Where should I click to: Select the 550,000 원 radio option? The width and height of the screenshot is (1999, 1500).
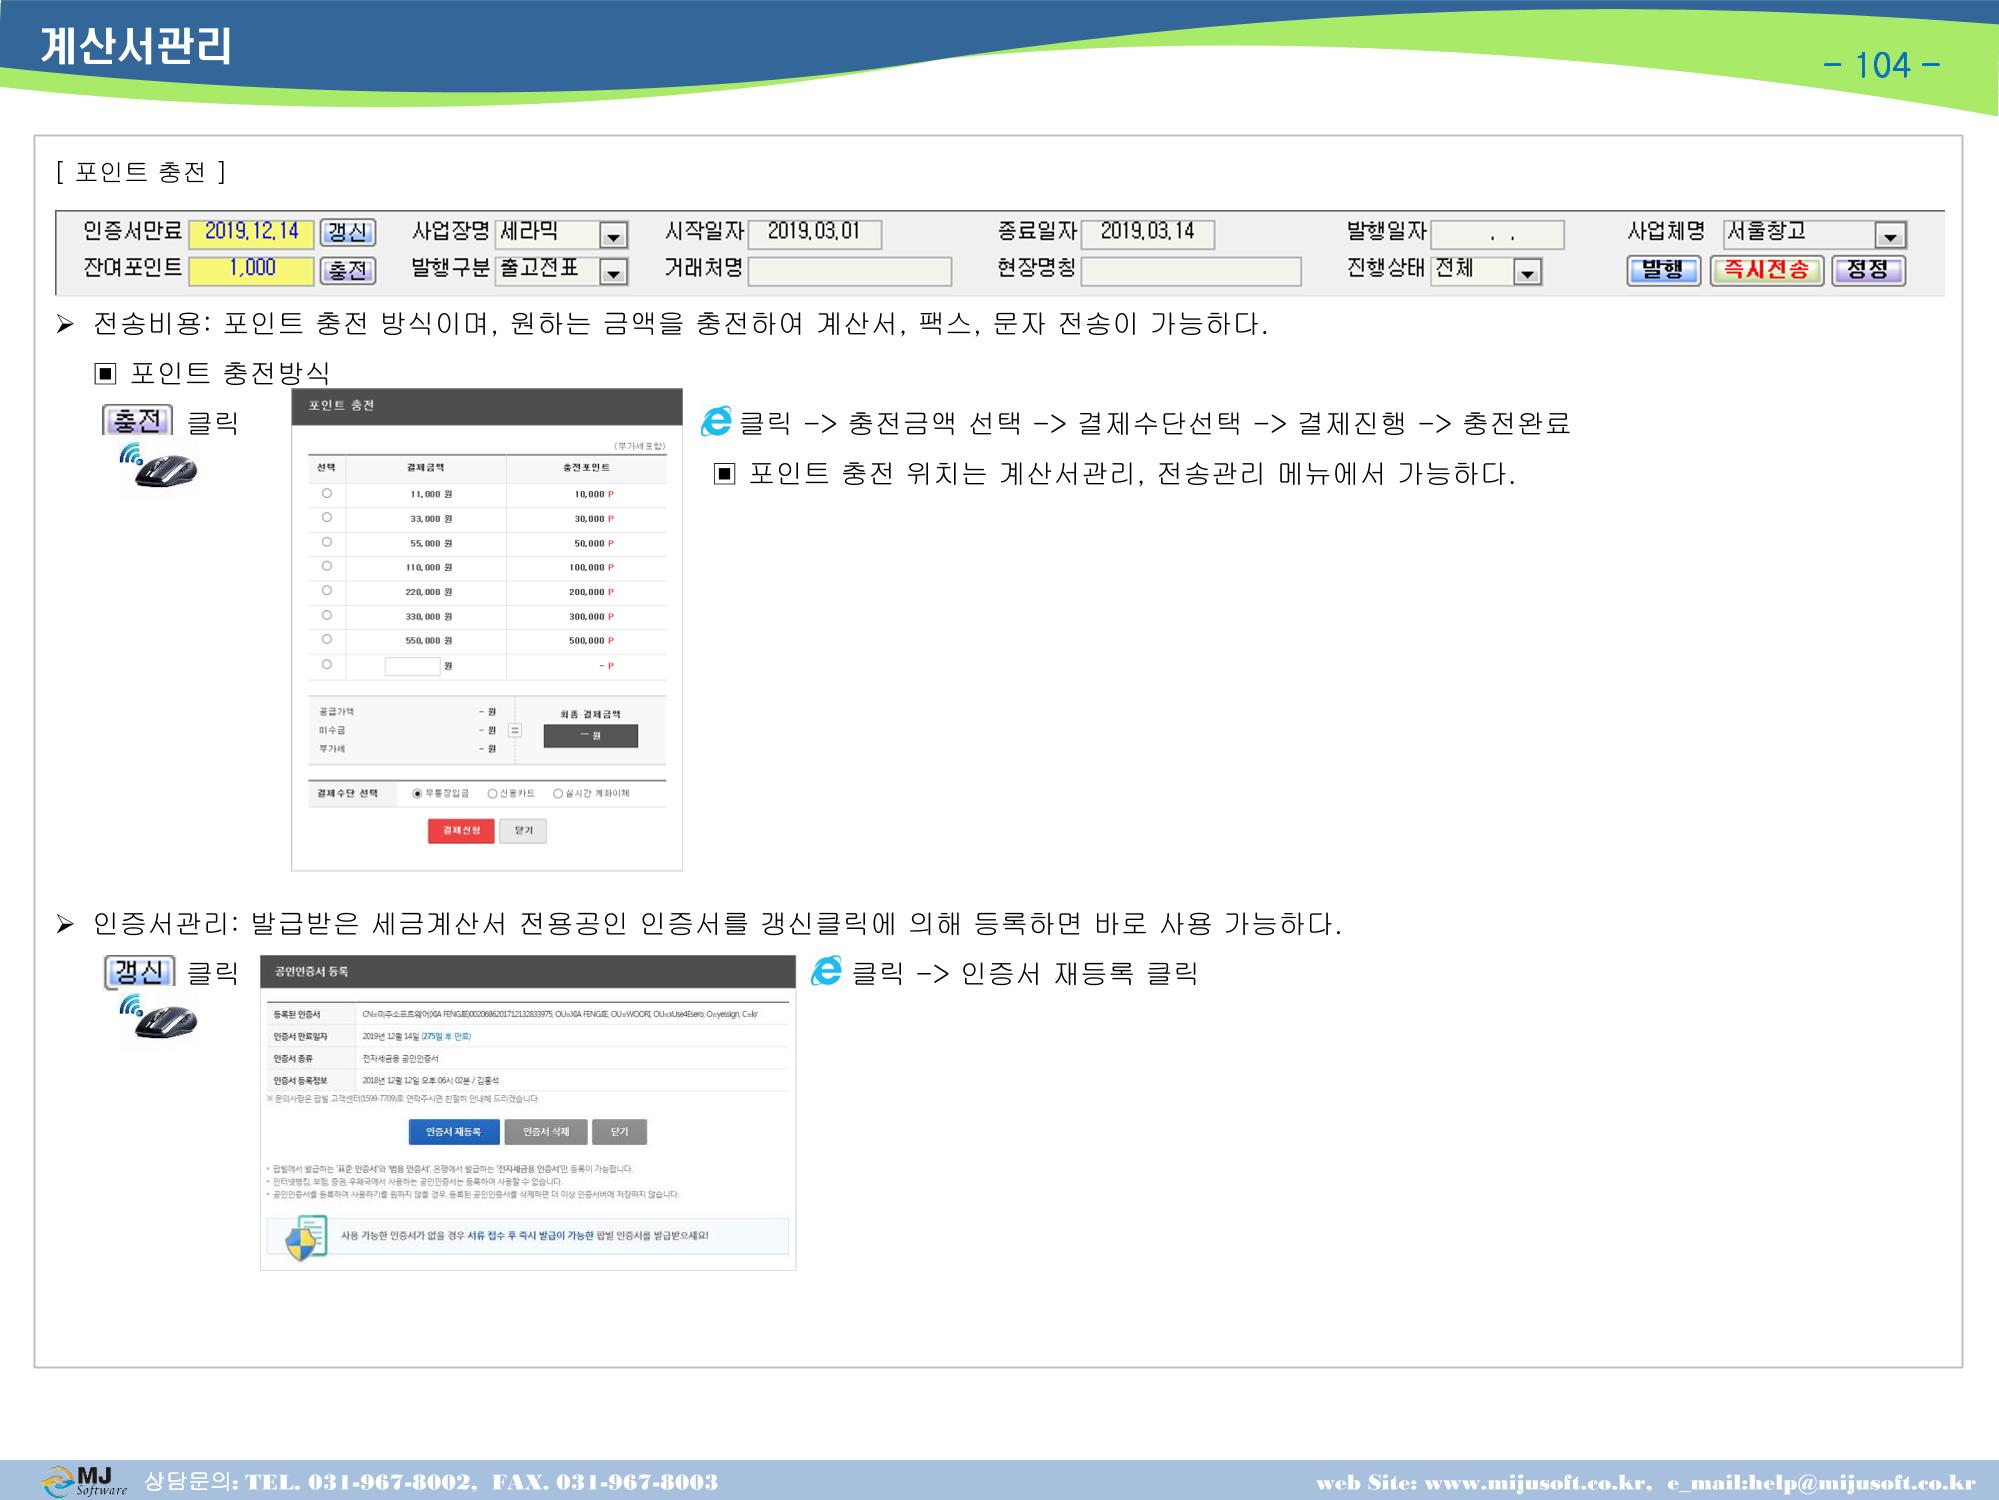click(x=327, y=639)
